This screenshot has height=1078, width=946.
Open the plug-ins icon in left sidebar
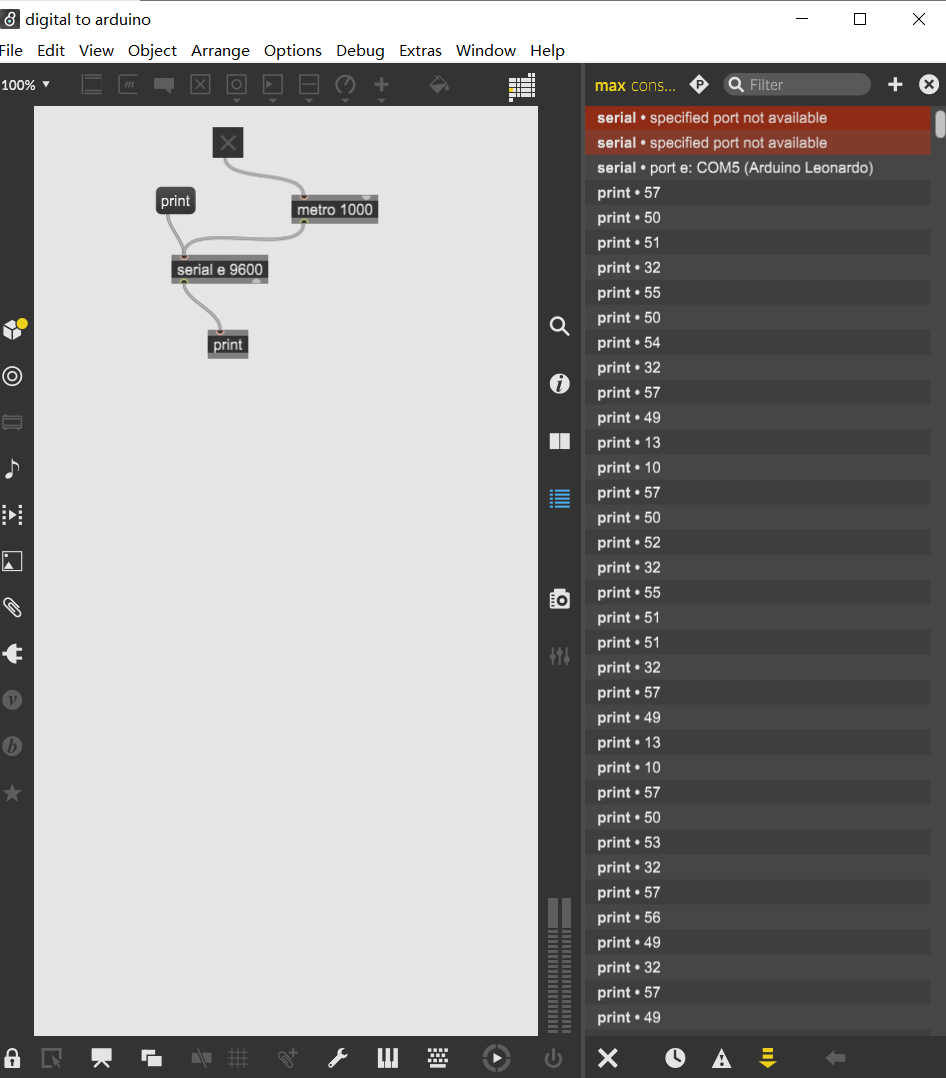[x=12, y=654]
